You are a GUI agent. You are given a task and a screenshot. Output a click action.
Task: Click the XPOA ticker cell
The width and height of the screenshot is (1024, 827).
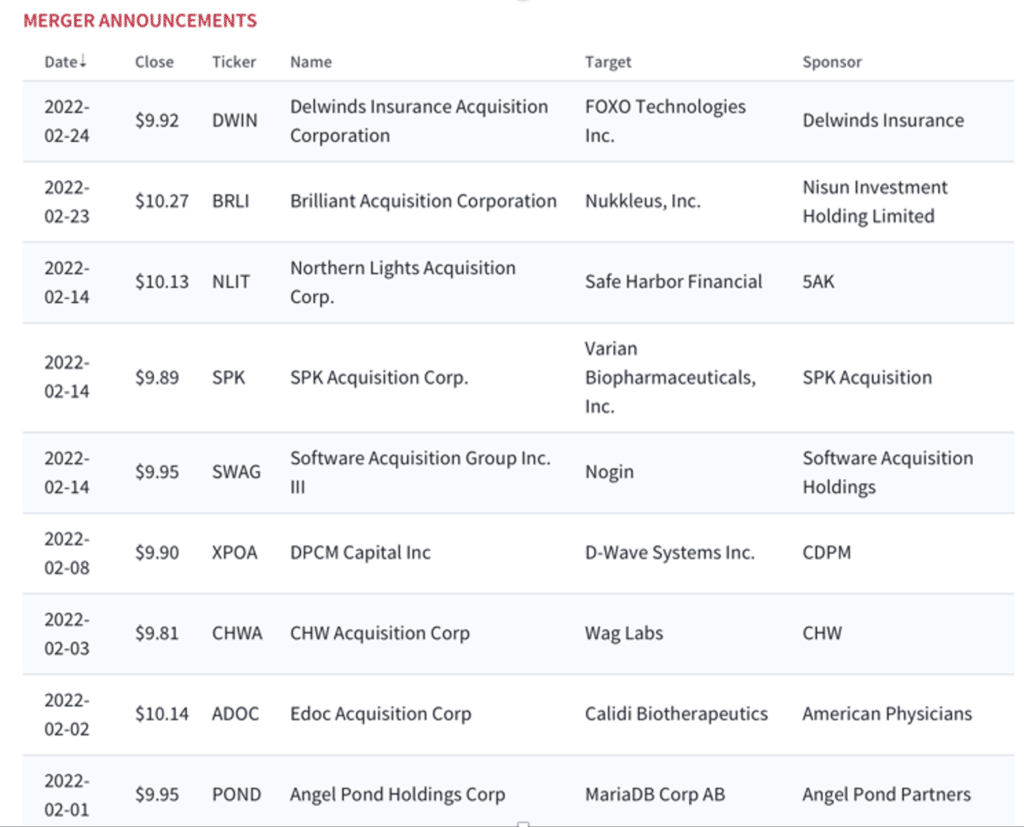coord(234,553)
